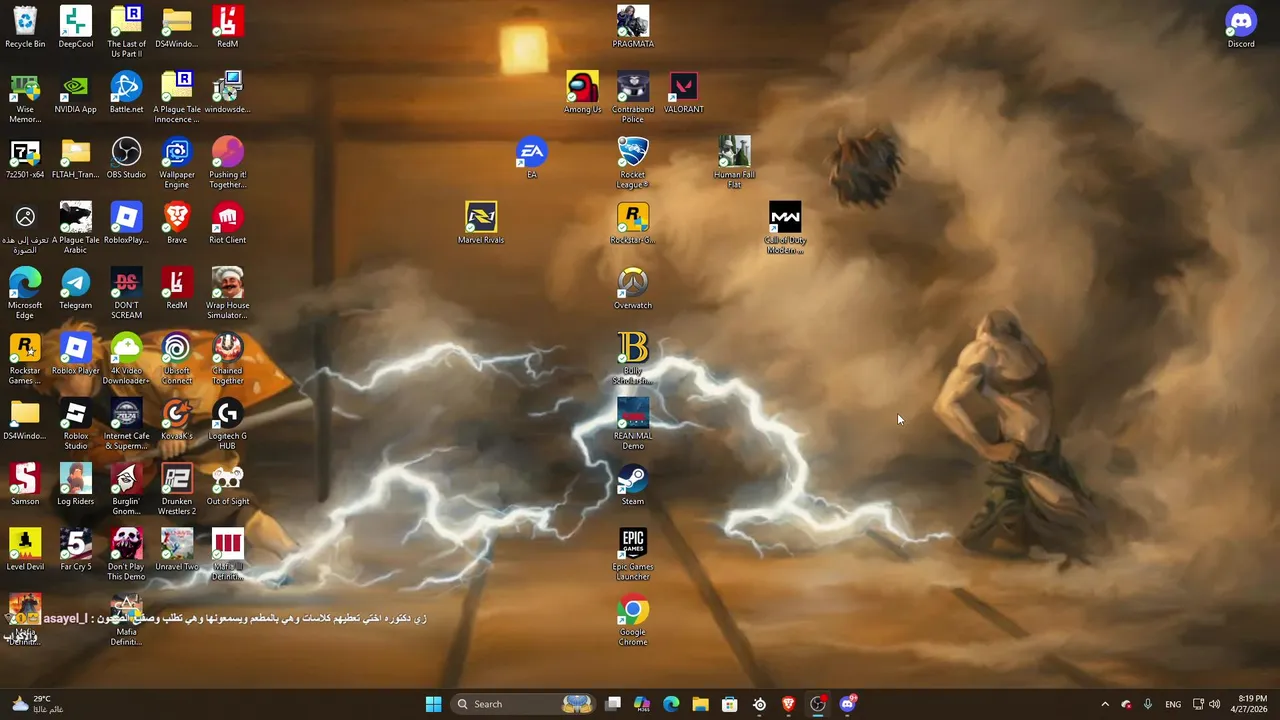Select the windowsde... desktop icon
This screenshot has width=1280, height=720.
[227, 92]
